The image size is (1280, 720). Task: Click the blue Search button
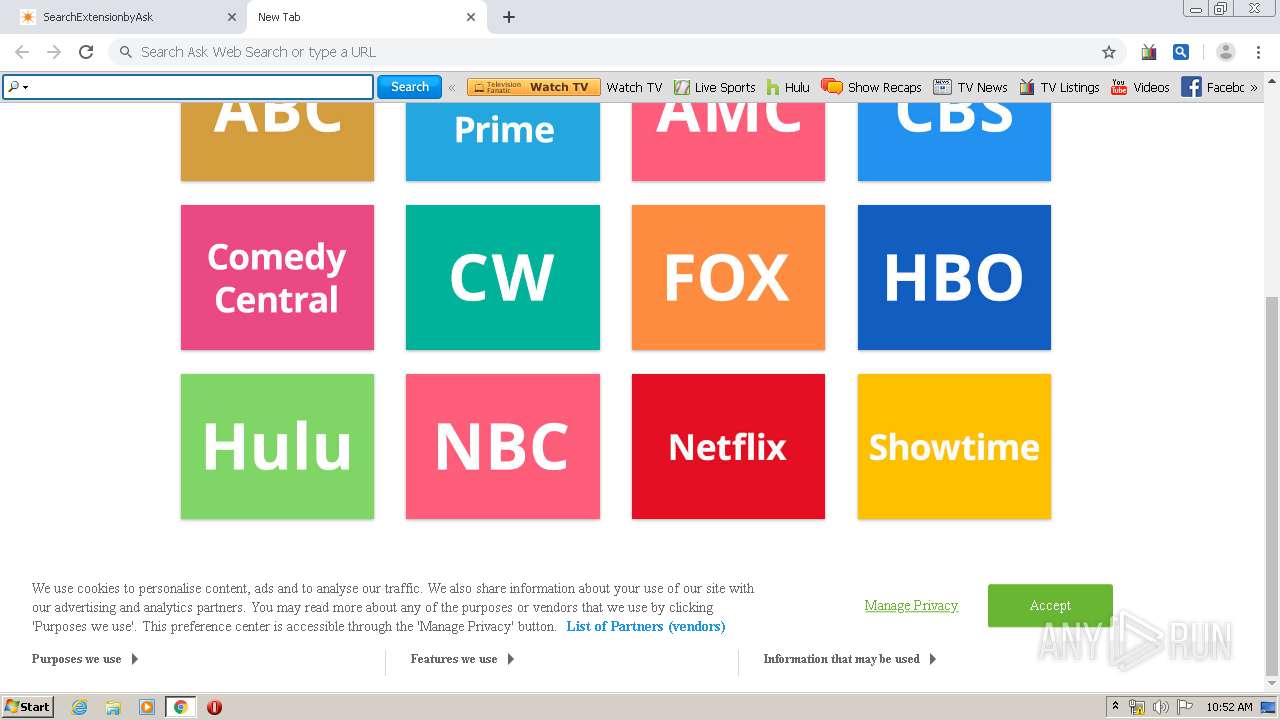pos(409,87)
